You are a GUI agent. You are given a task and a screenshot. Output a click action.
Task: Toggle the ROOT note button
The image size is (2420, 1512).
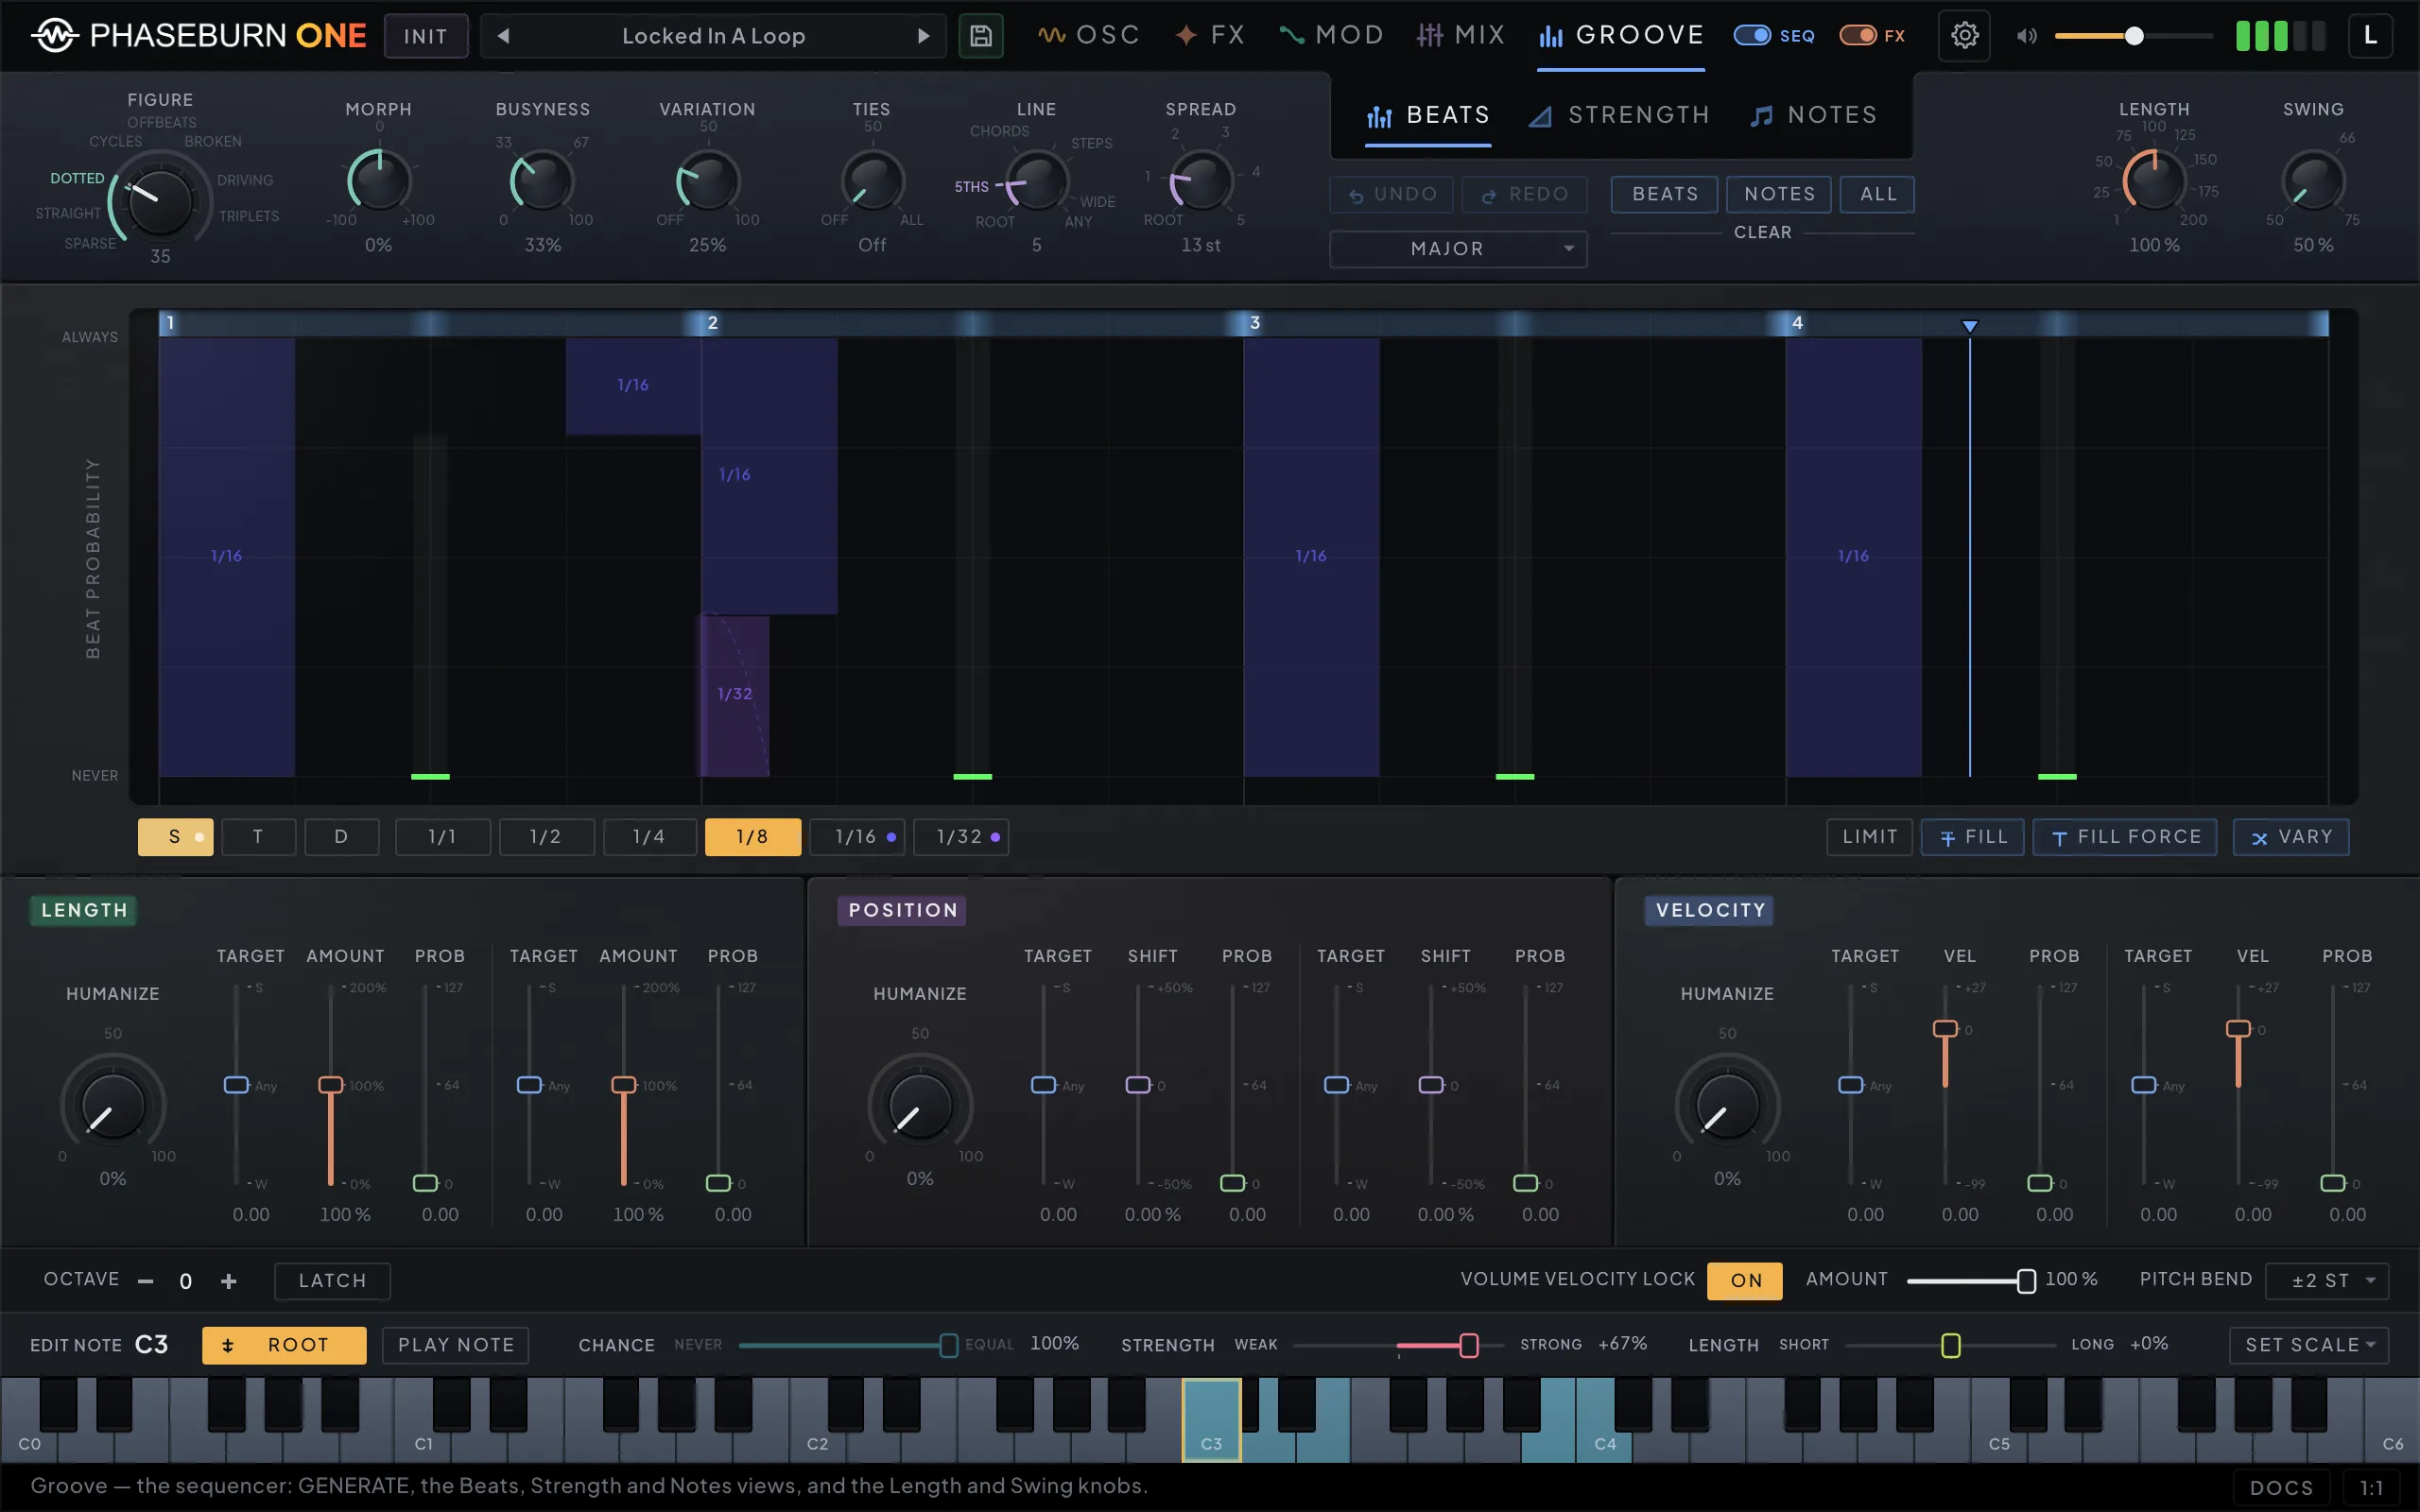(284, 1345)
